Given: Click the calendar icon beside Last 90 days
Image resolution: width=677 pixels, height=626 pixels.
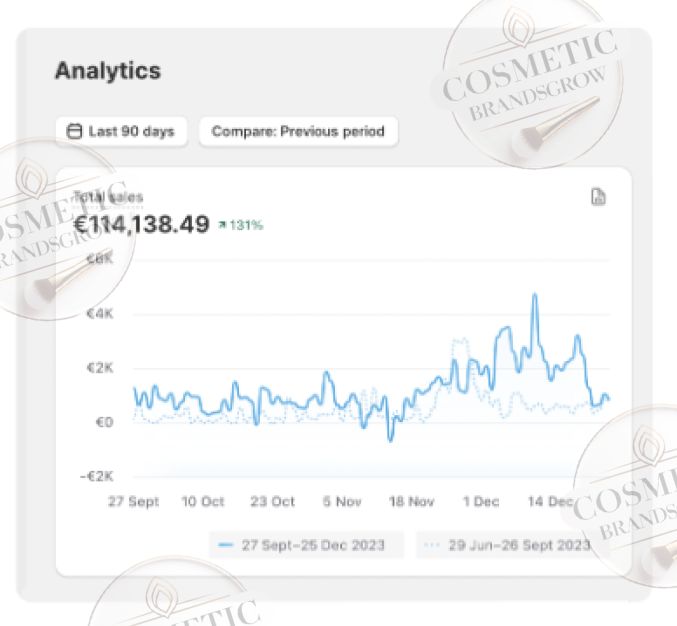Looking at the screenshot, I should point(74,131).
